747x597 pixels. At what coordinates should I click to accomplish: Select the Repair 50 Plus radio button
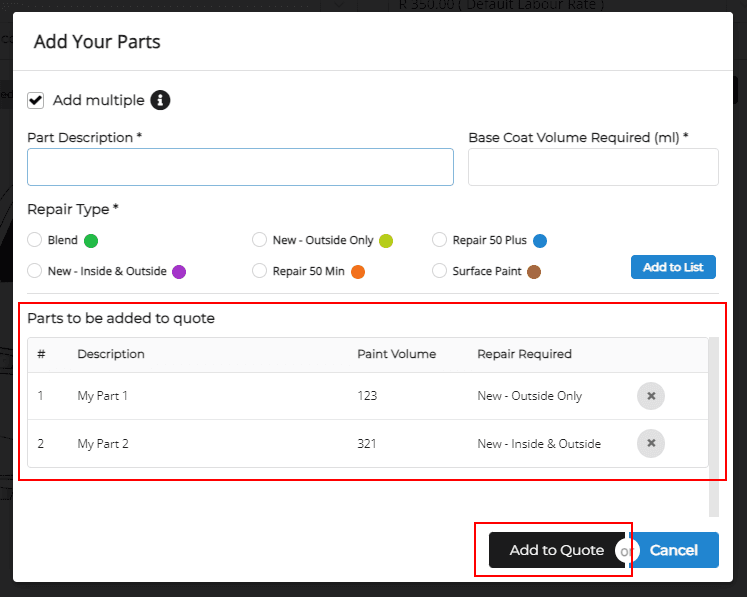click(440, 240)
